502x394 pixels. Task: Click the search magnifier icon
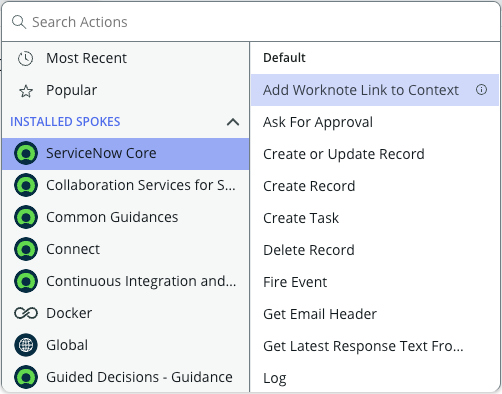(x=19, y=22)
